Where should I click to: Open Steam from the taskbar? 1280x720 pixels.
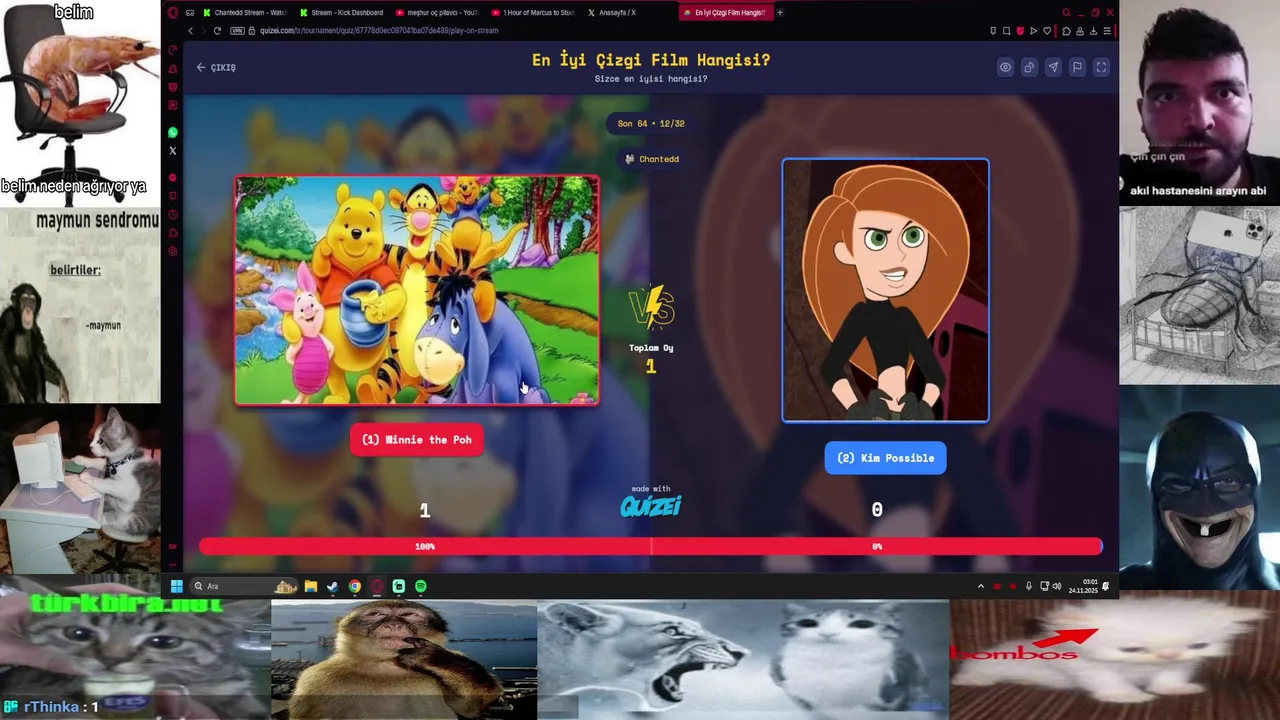tap(332, 586)
